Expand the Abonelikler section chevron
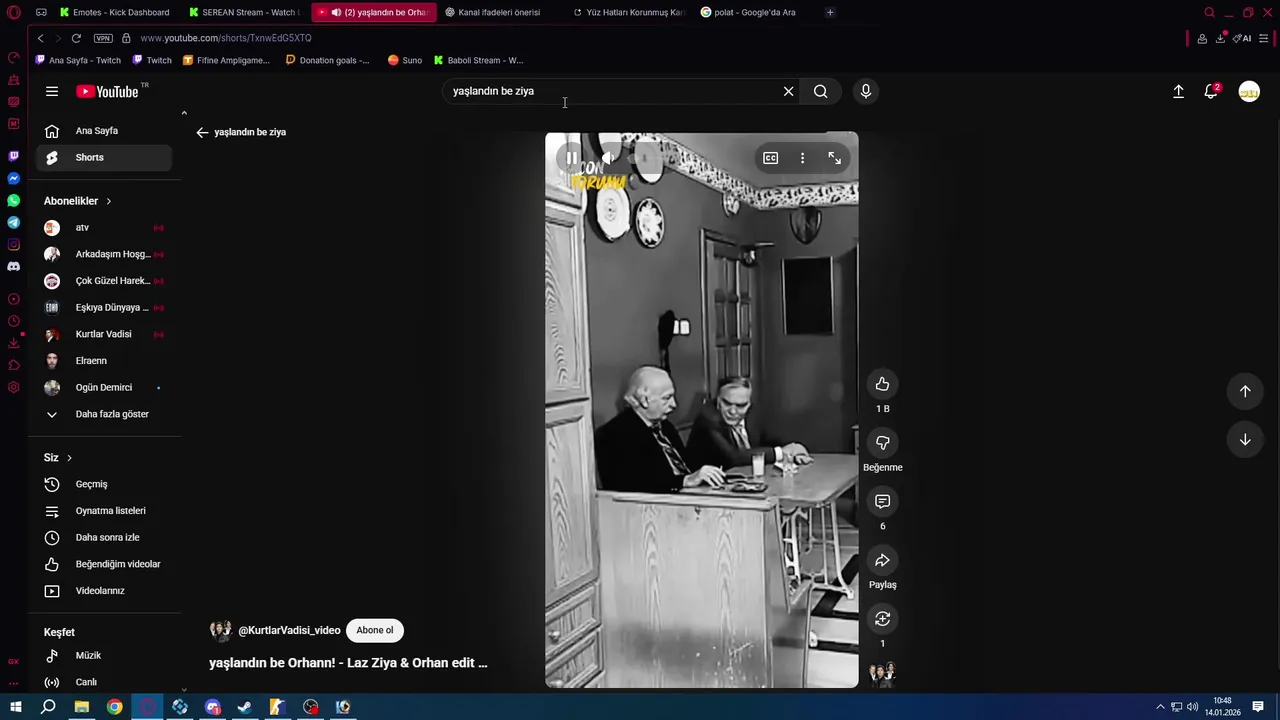 click(109, 201)
